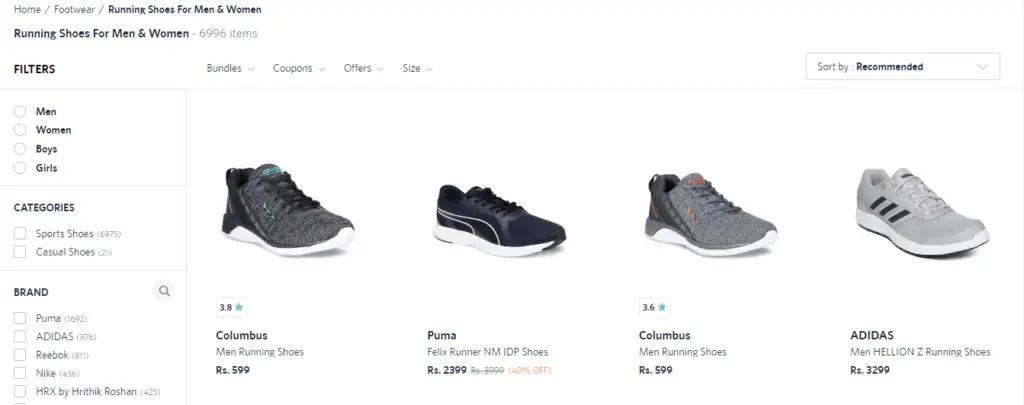The image size is (1024, 405).
Task: Select the Women gender filter
Action: (x=20, y=130)
